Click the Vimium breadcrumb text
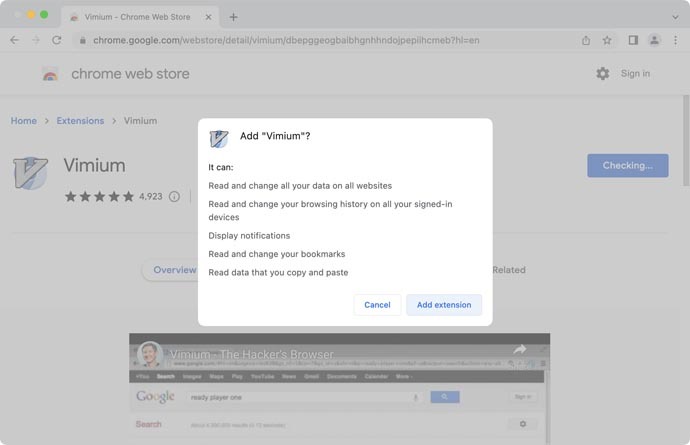The image size is (690, 445). coord(140,121)
